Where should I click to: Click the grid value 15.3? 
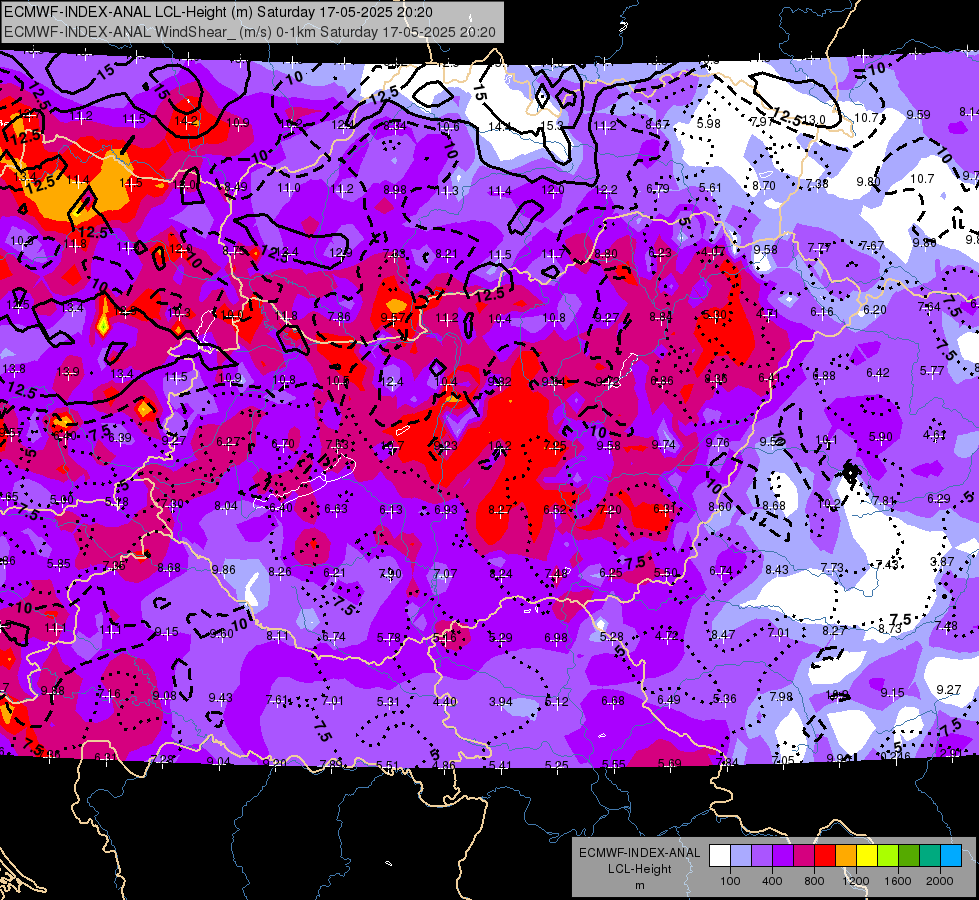click(551, 126)
